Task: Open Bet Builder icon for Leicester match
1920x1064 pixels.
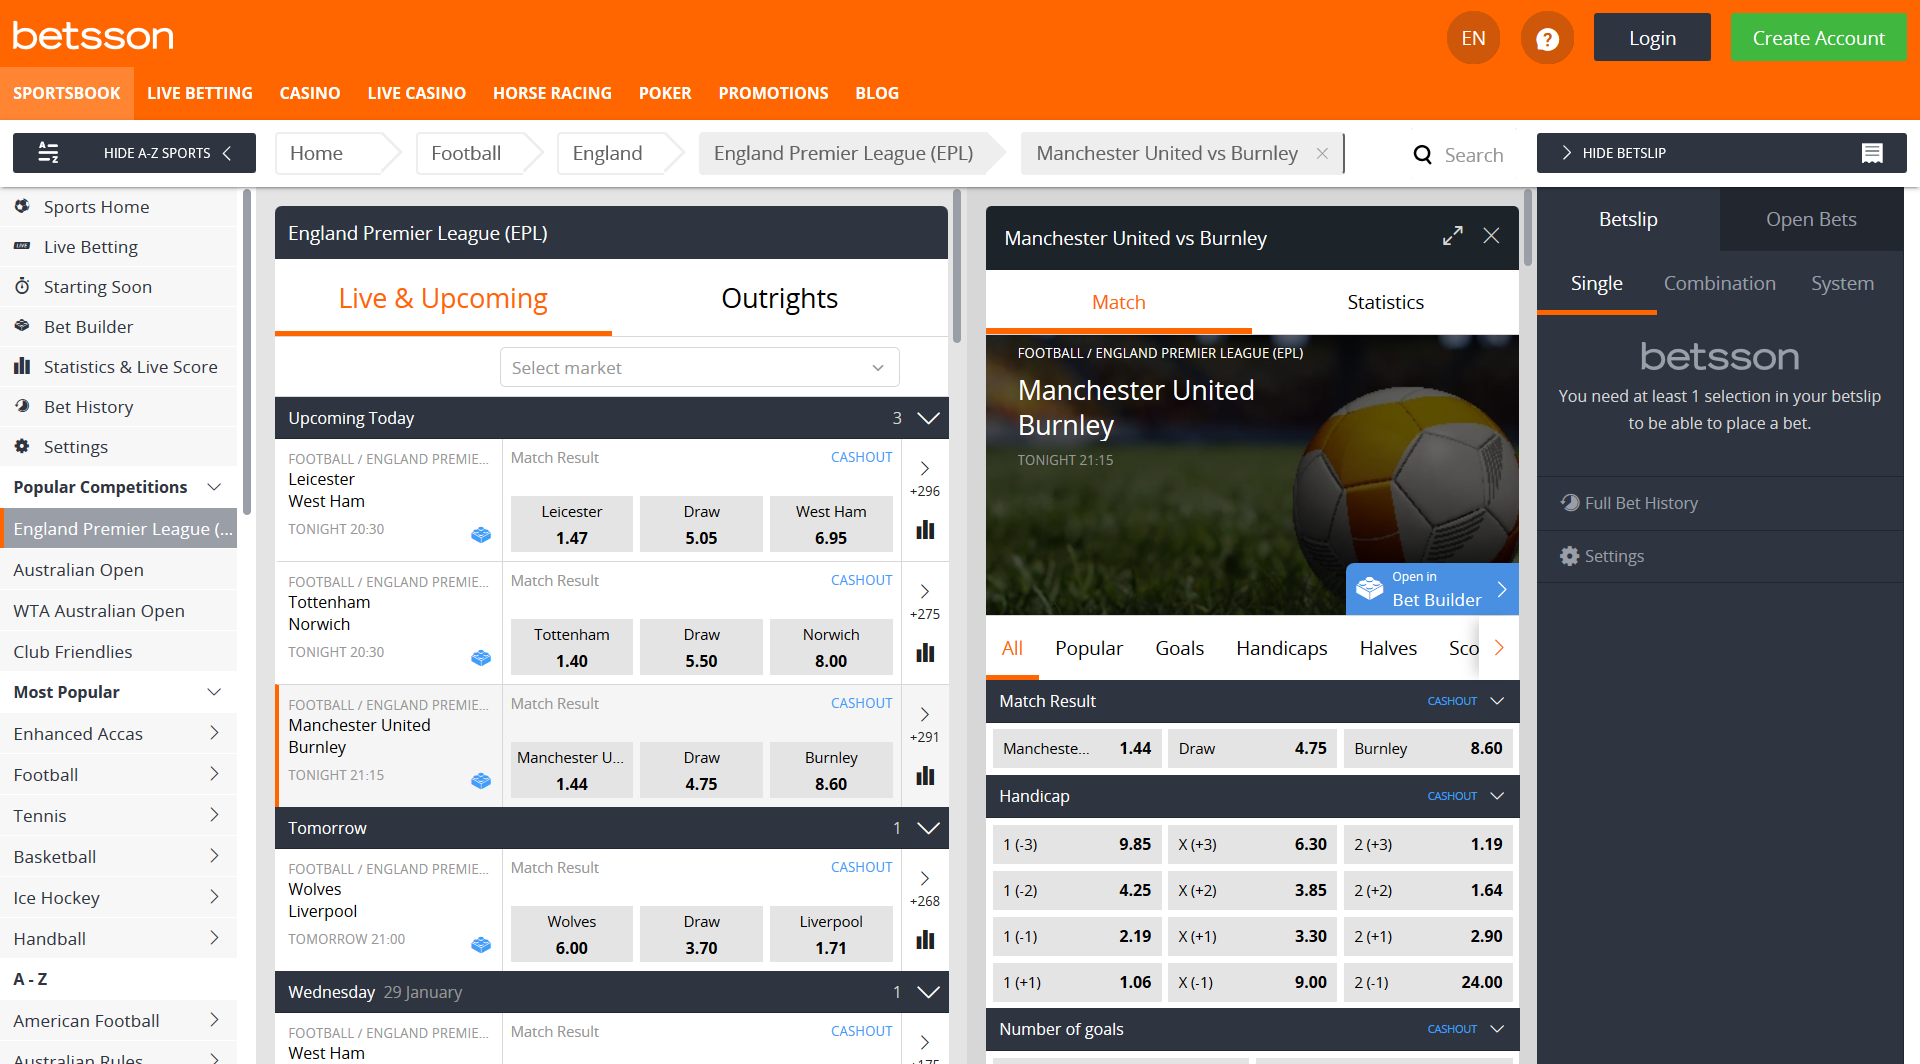Action: [481, 535]
